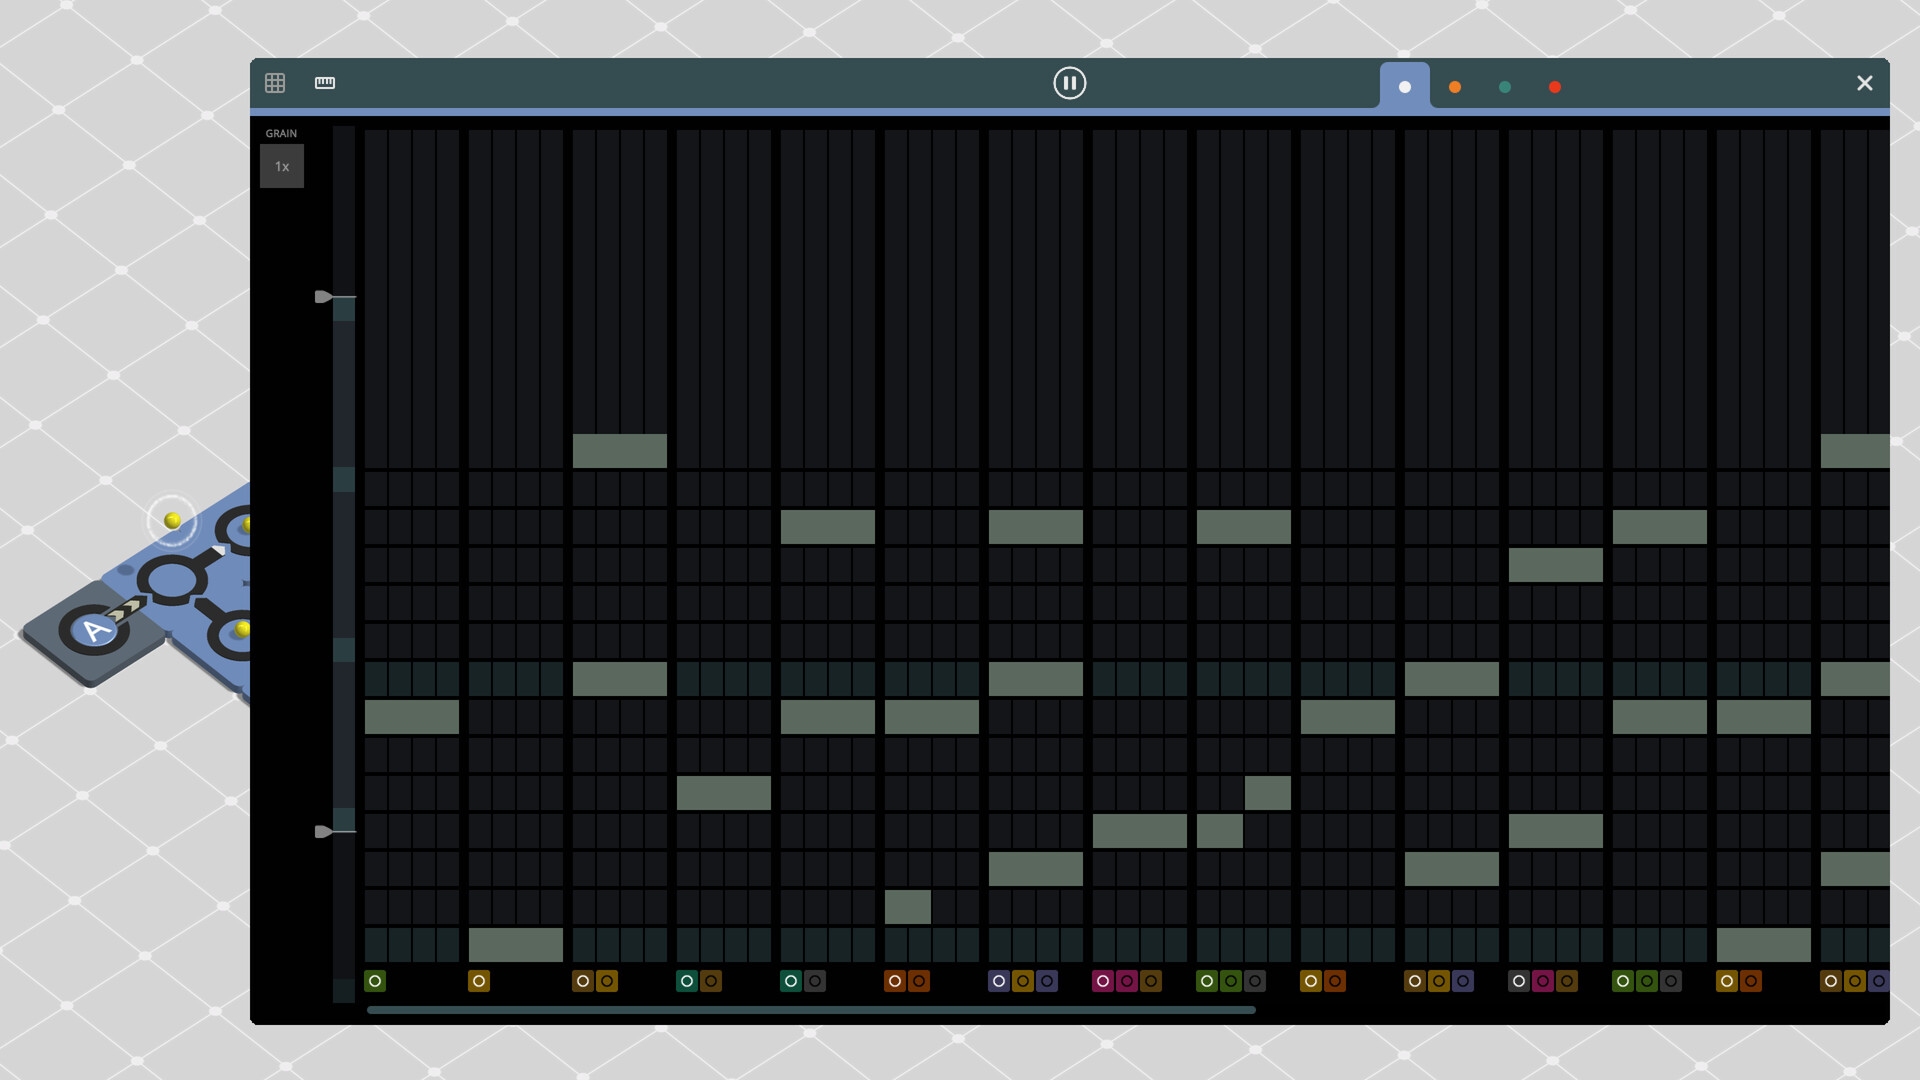Close the sequencer editor with the X
This screenshot has height=1080, width=1920.
1864,83
